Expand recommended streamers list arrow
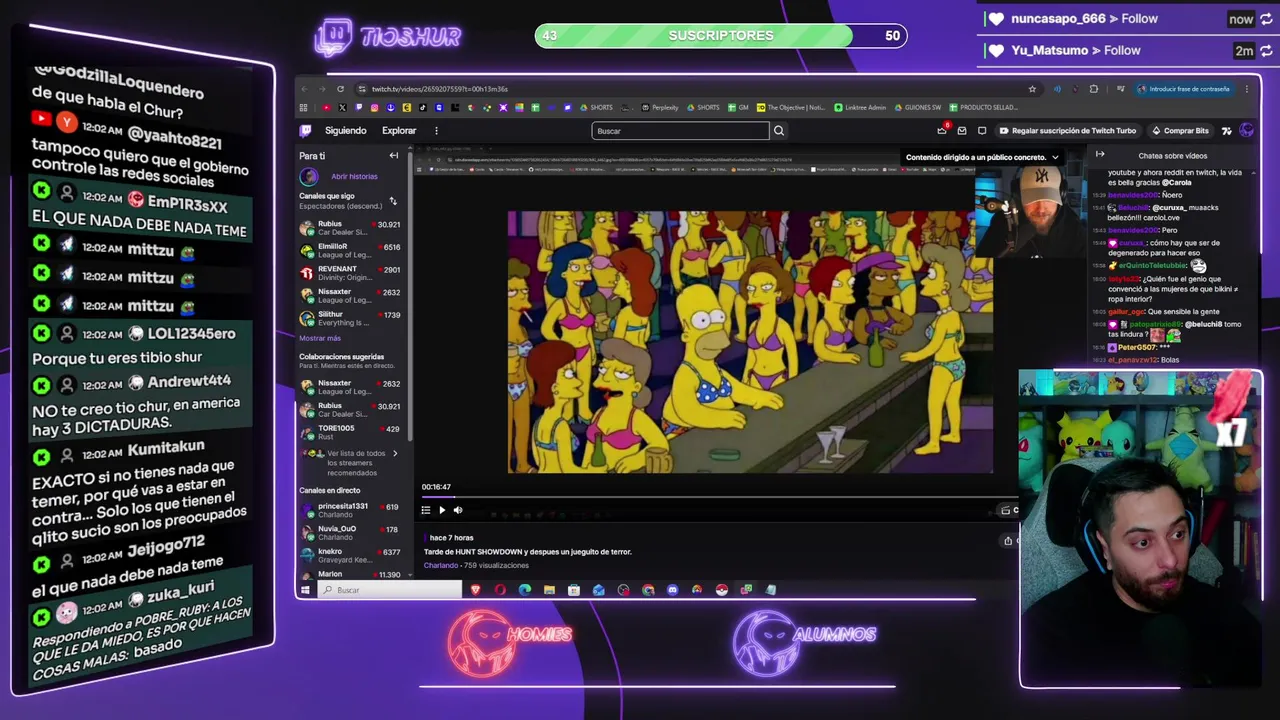The height and width of the screenshot is (720, 1280). point(394,454)
